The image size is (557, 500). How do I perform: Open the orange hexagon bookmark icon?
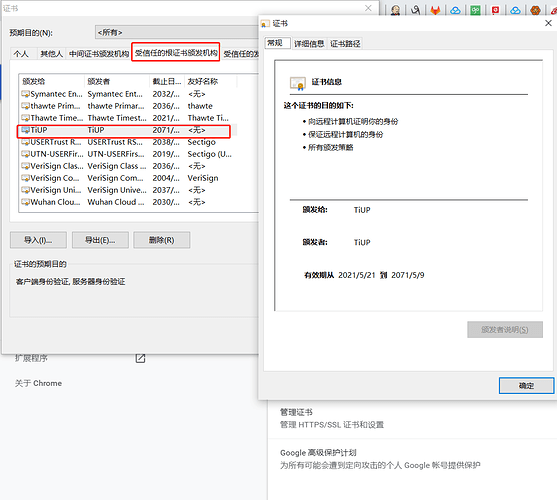[535, 10]
